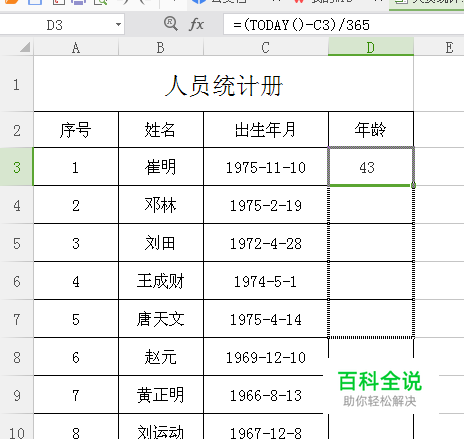This screenshot has width=464, height=439.
Task: Click the 年龄 header cell
Action: (x=371, y=130)
